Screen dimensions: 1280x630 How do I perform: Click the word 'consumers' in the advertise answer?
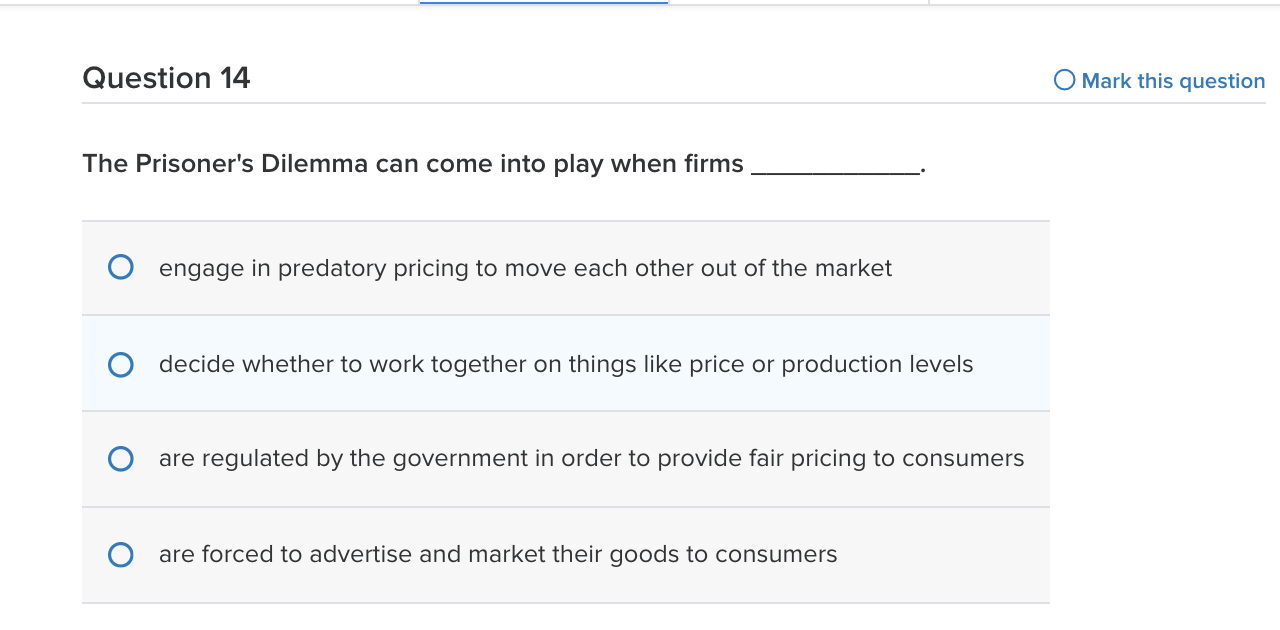click(776, 554)
